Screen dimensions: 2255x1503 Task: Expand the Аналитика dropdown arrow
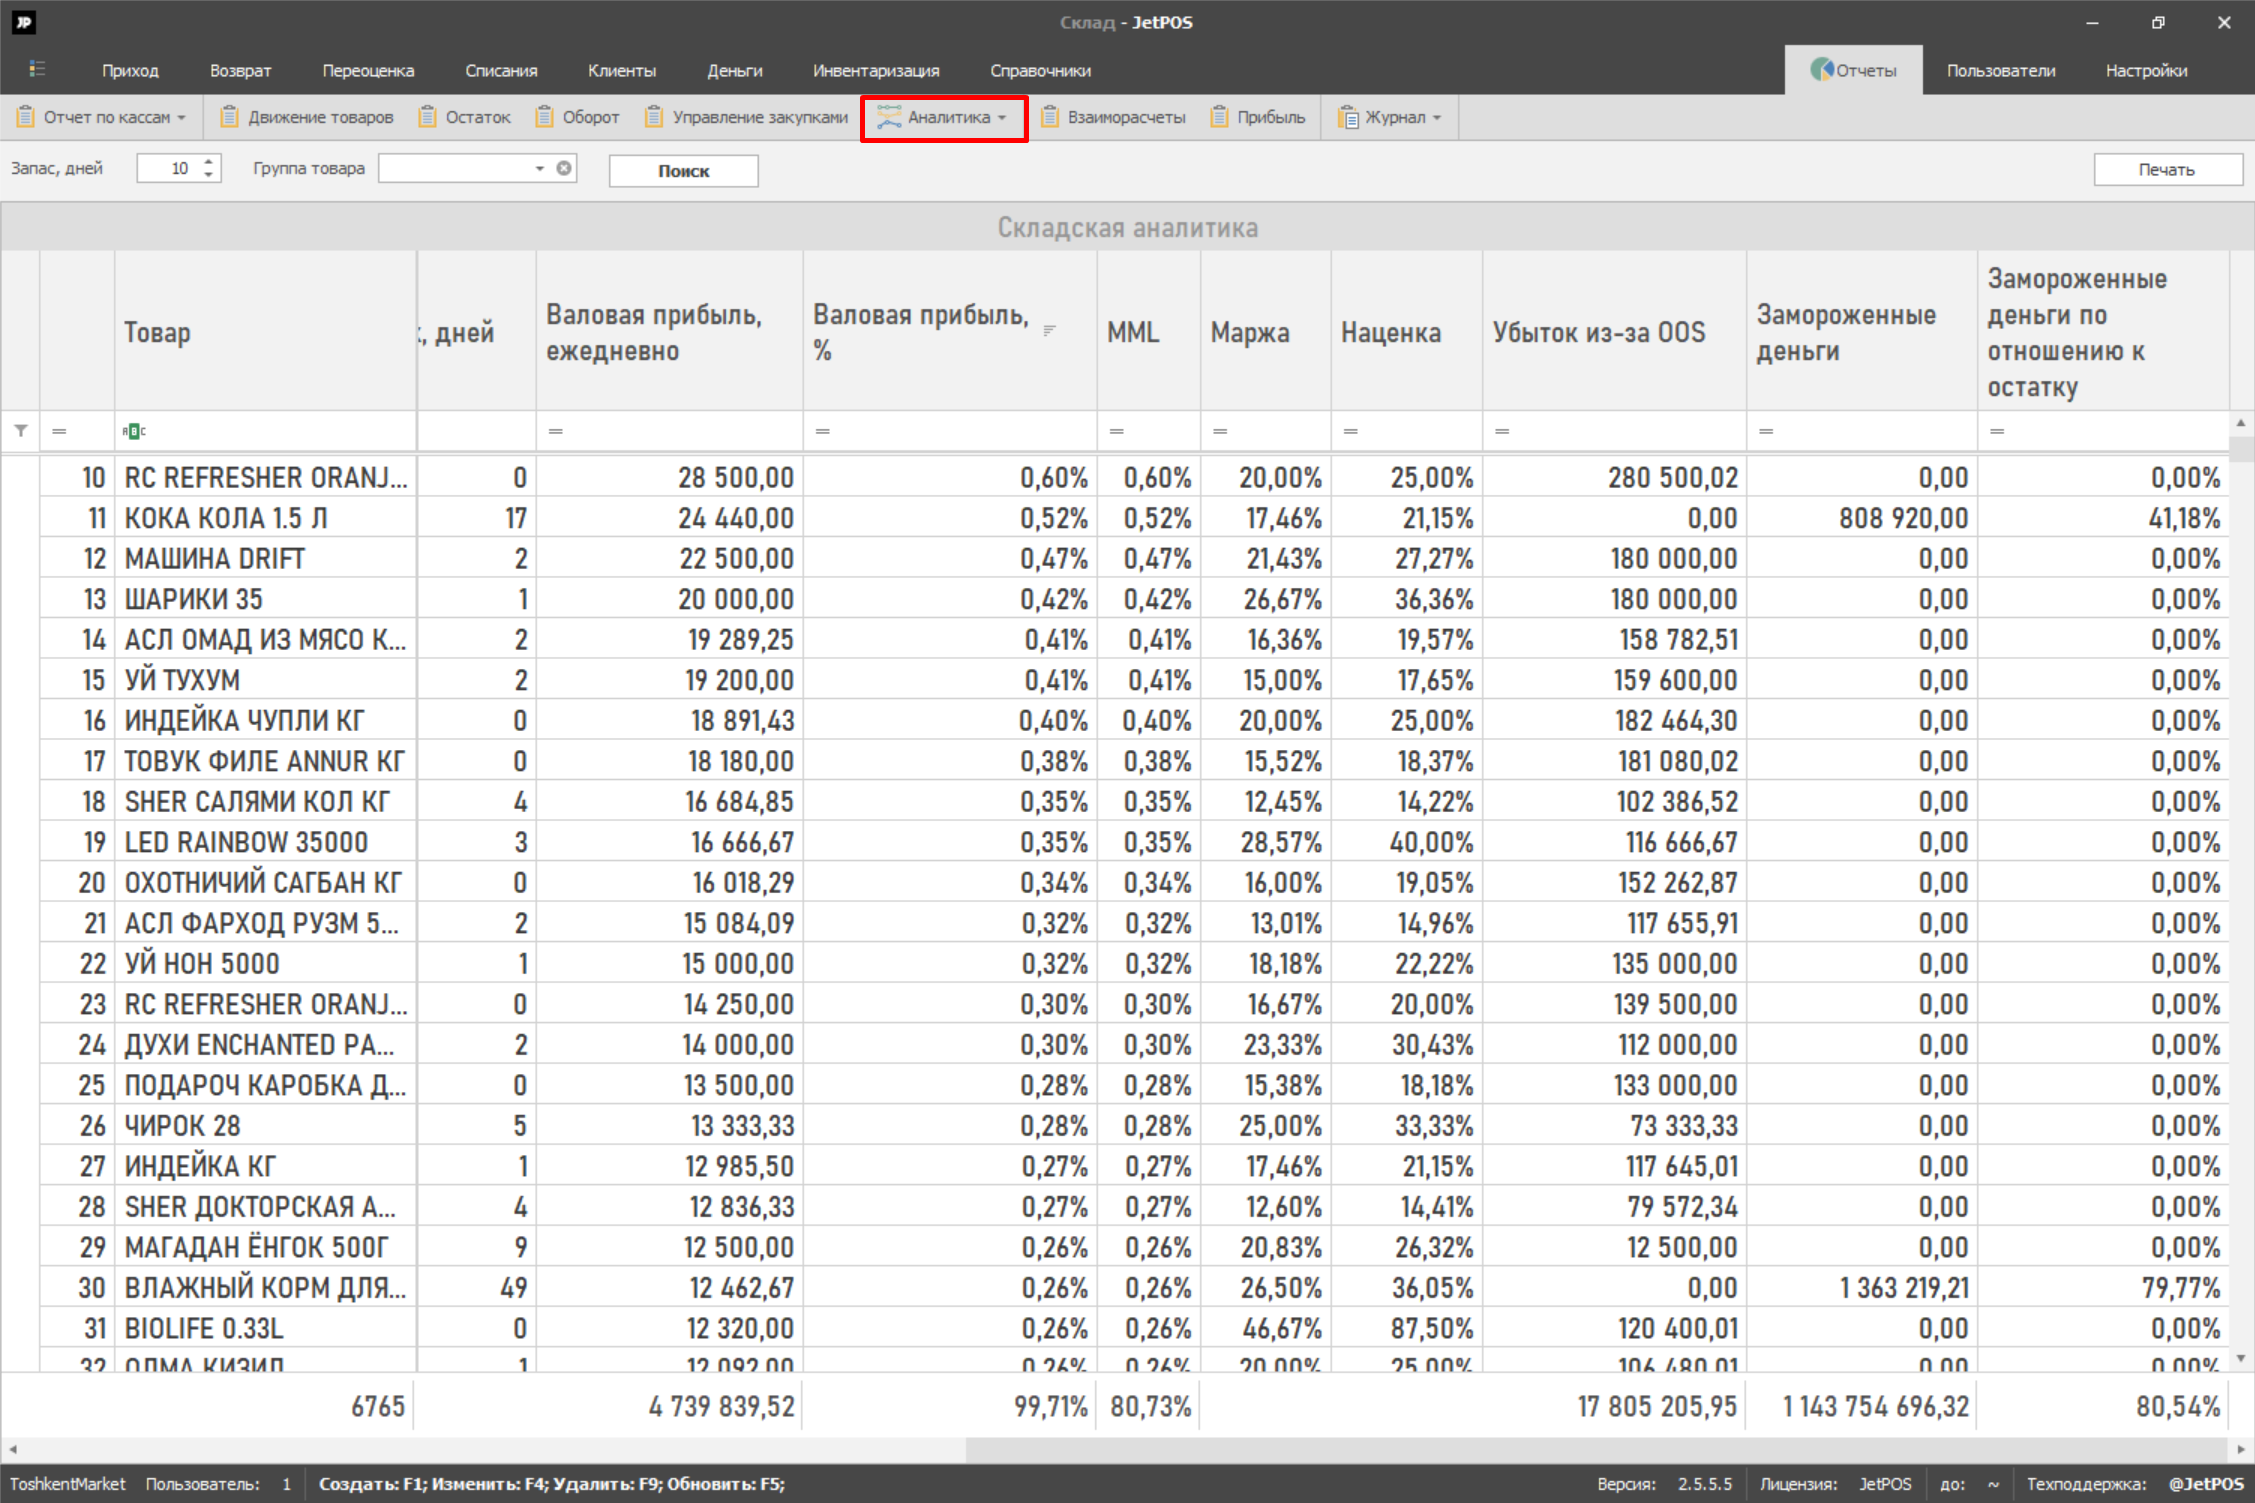click(1002, 118)
